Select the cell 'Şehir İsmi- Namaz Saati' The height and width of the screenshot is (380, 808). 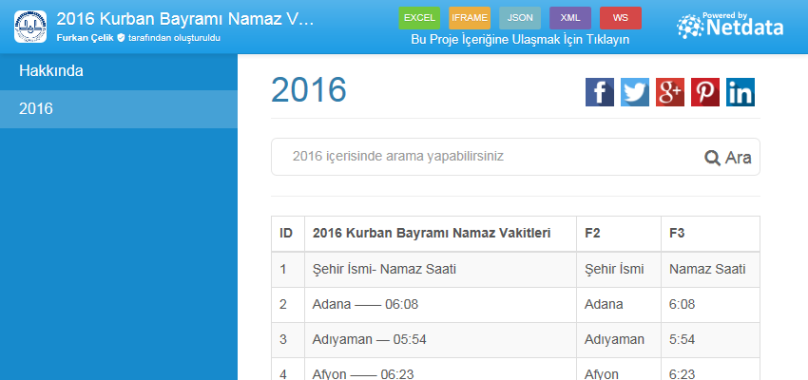click(441, 269)
